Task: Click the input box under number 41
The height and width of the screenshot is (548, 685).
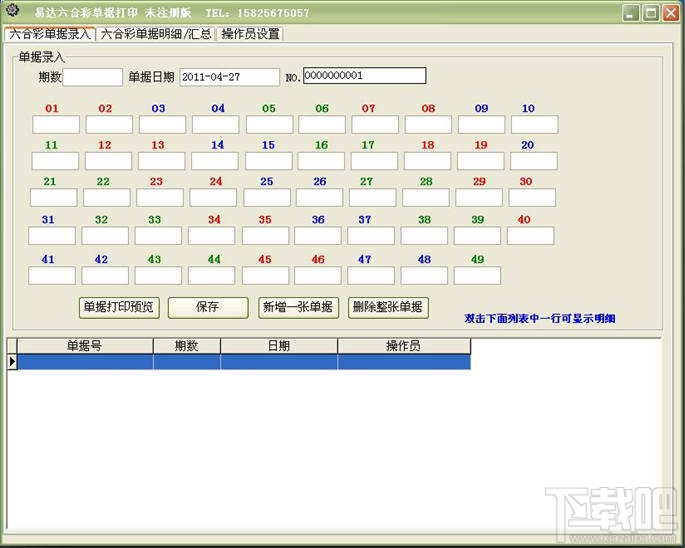Action: click(x=52, y=276)
